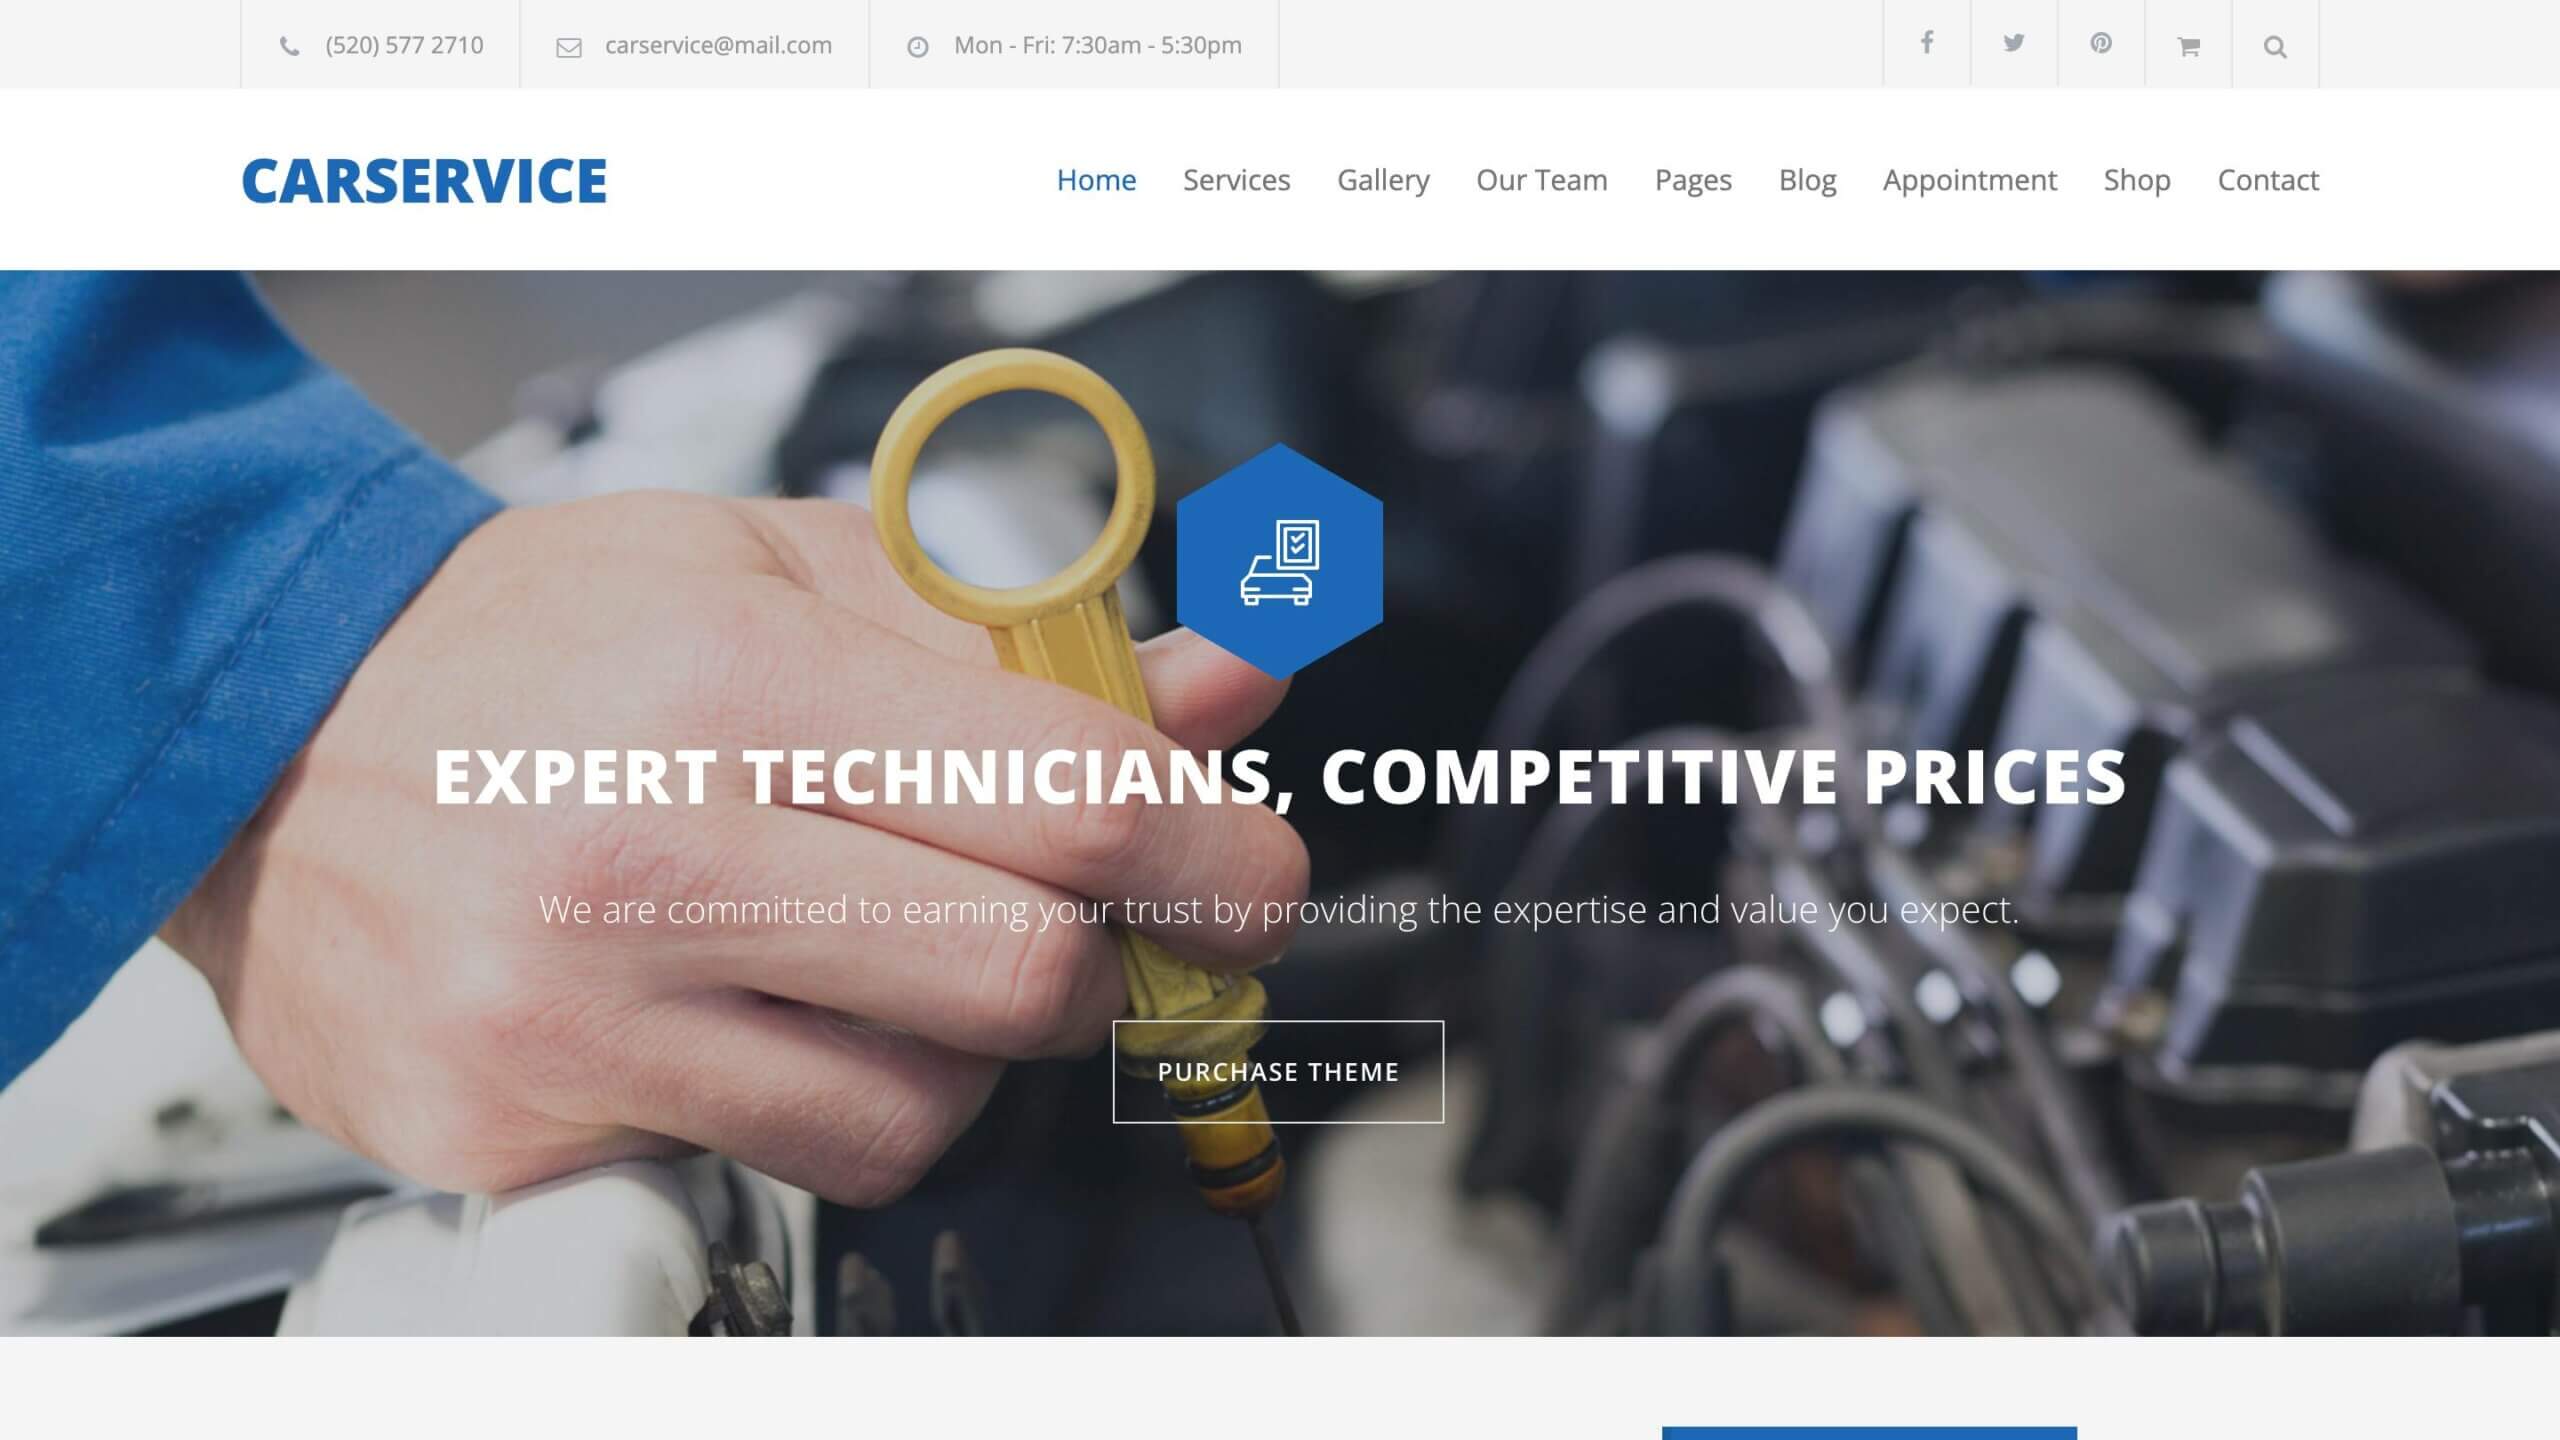Select the Home navigation tab
This screenshot has width=2560, height=1440.
(x=1095, y=179)
